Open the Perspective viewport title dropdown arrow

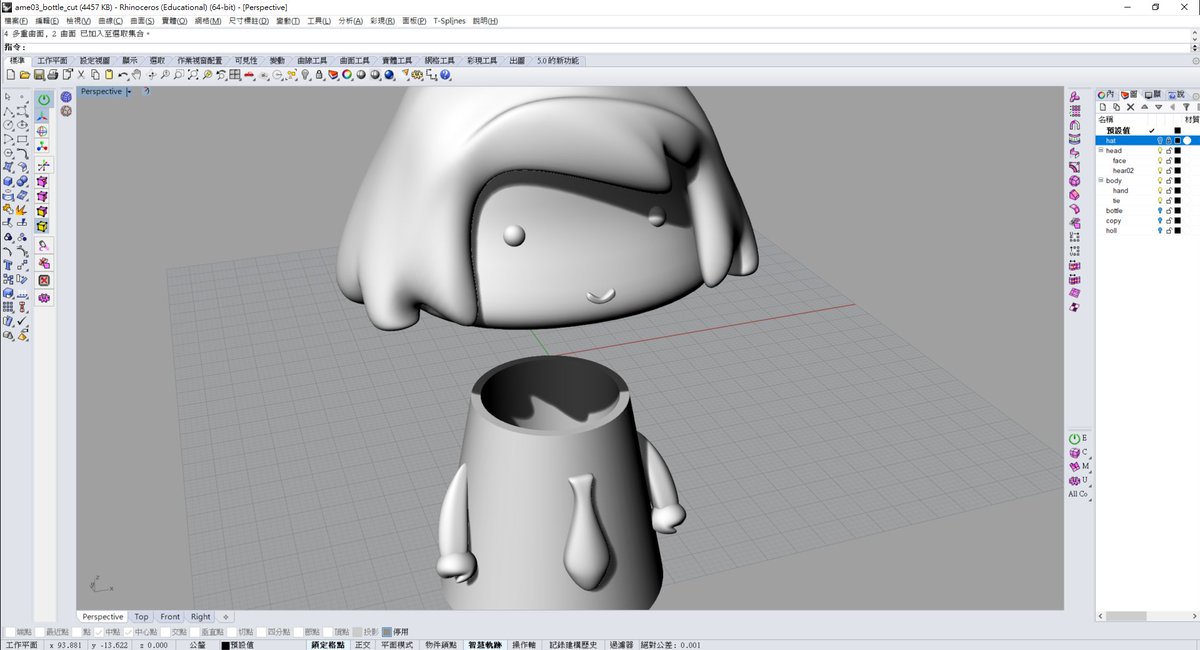click(x=129, y=91)
